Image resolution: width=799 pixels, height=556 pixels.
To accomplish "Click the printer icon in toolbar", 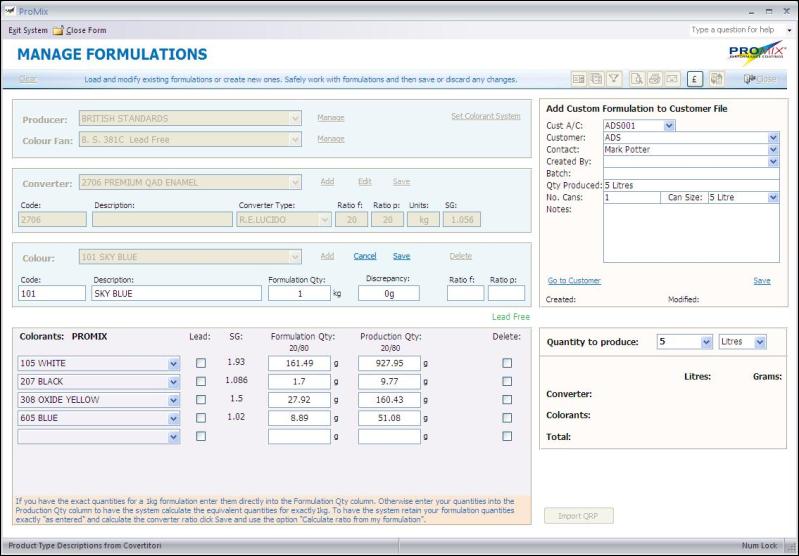I will [x=655, y=79].
